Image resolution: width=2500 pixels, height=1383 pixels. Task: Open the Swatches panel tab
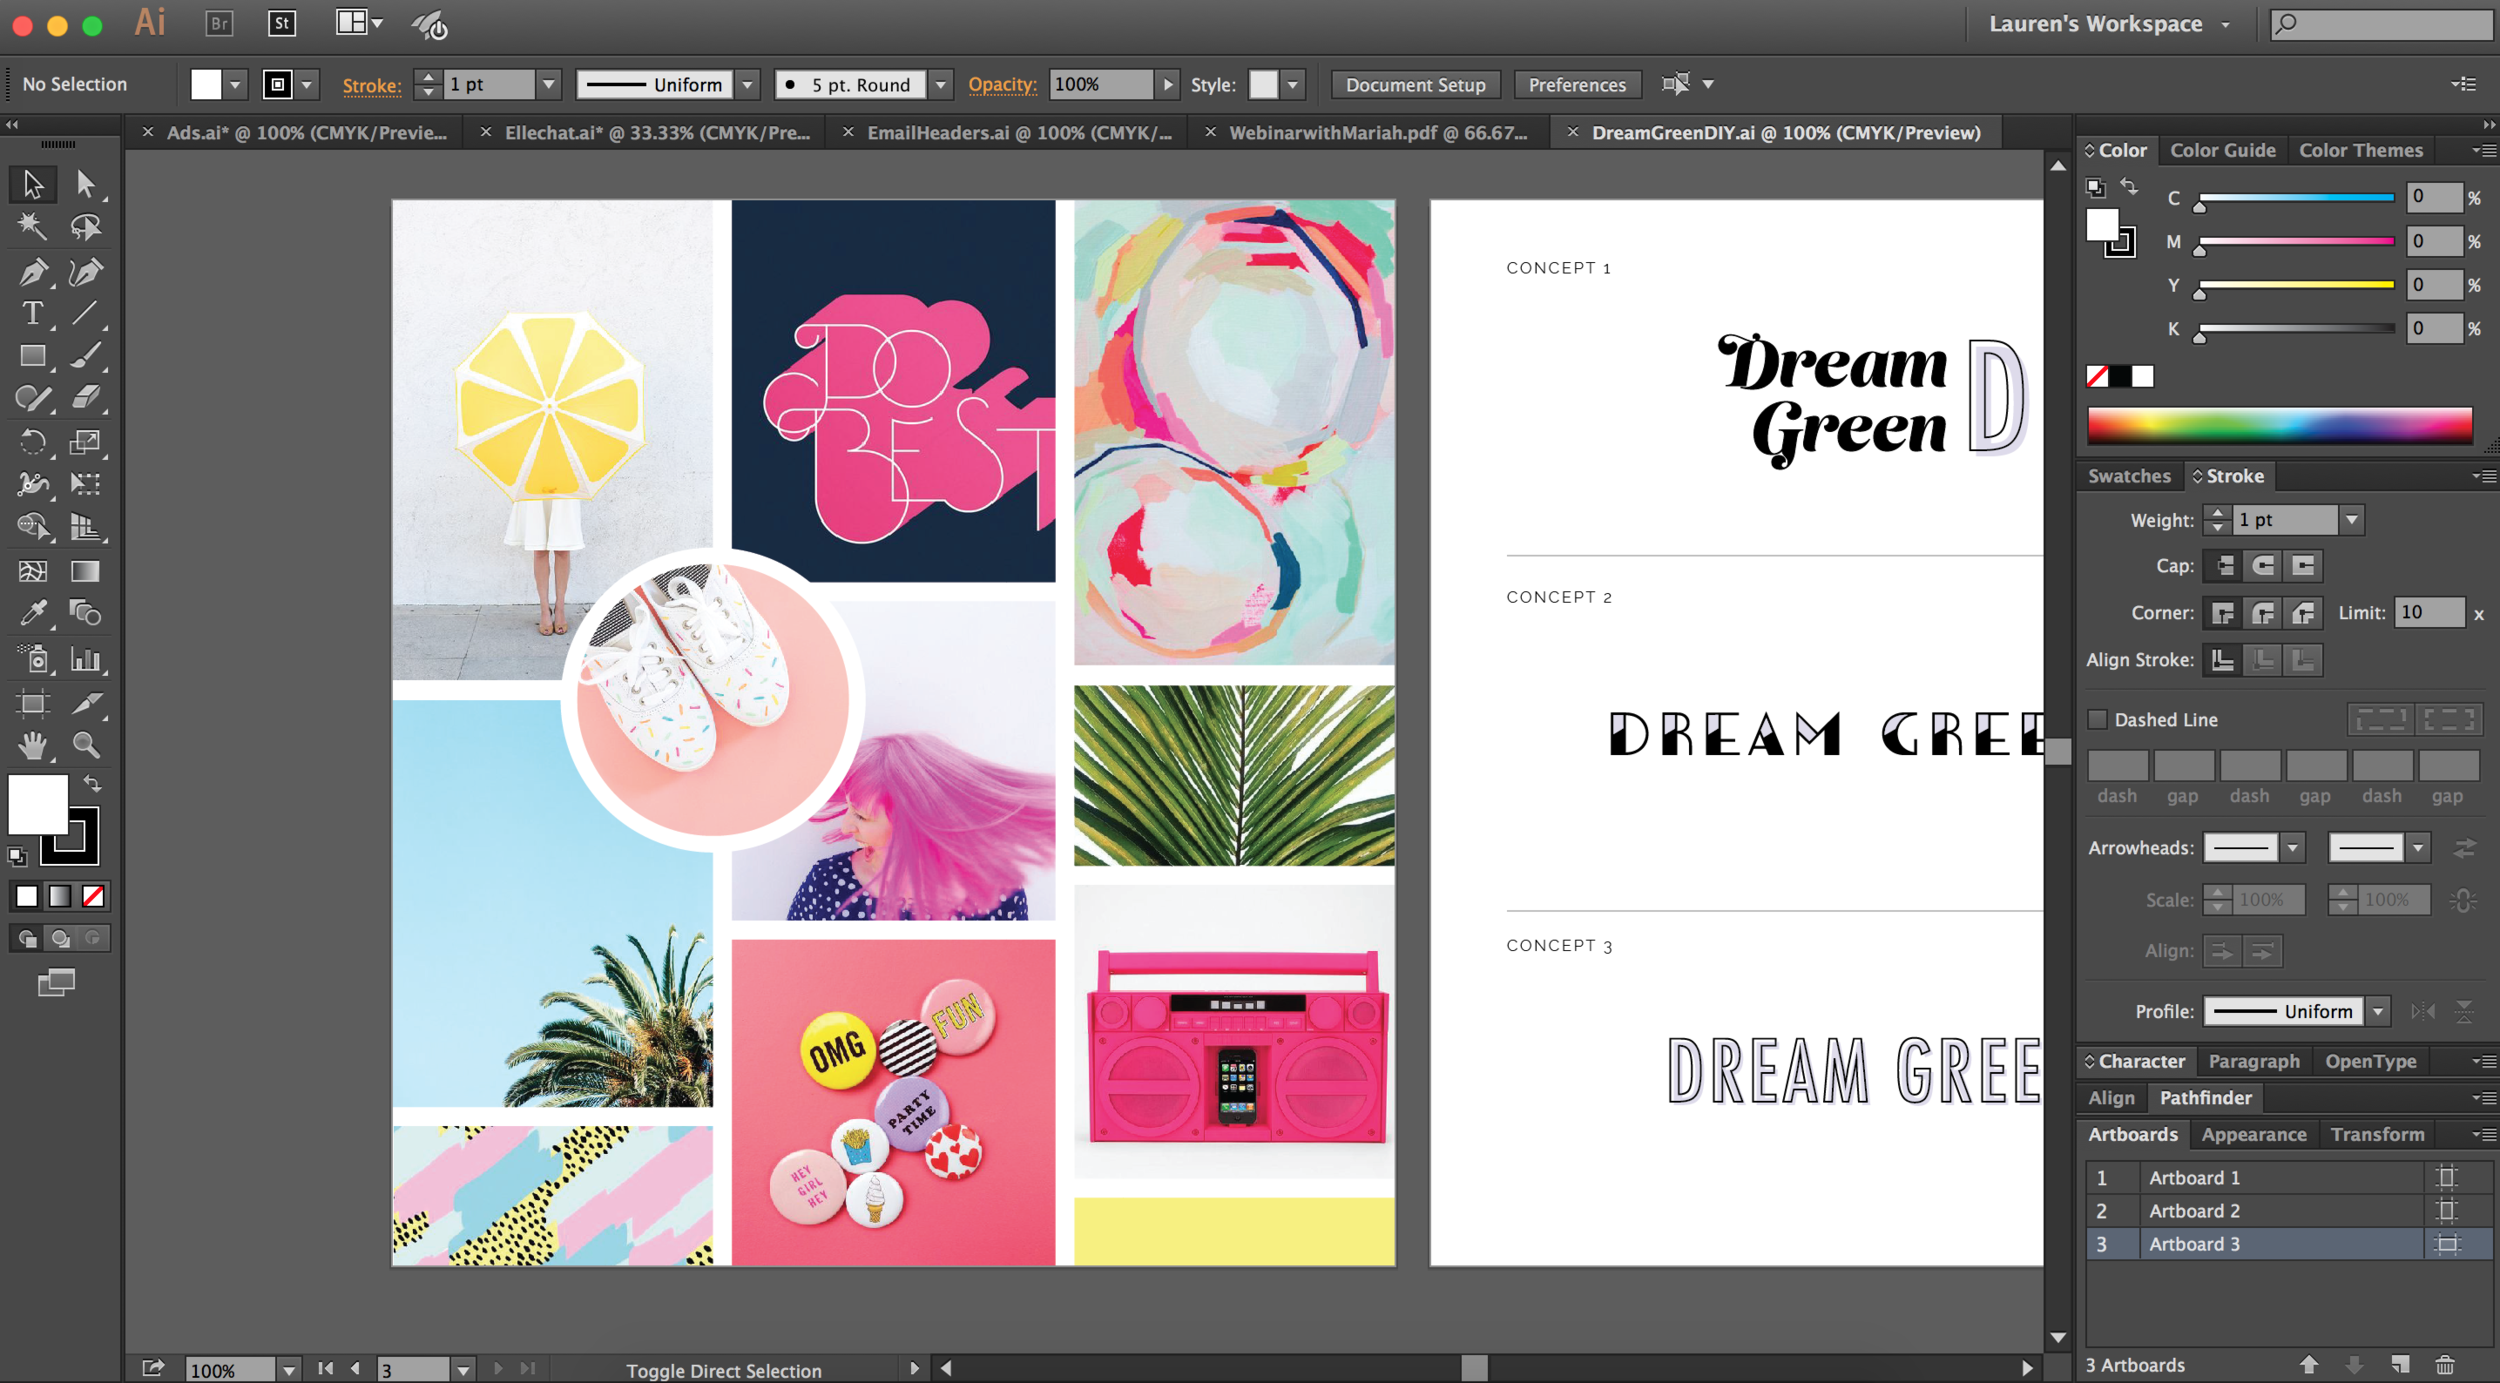2129,476
